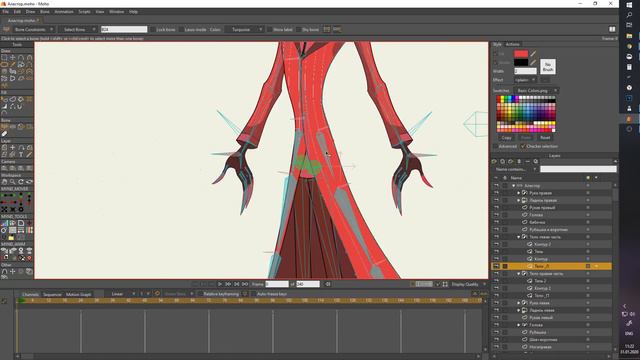The image size is (640, 360).
Task: Open the Bone Constraints dropdown
Action: pyautogui.click(x=33, y=29)
